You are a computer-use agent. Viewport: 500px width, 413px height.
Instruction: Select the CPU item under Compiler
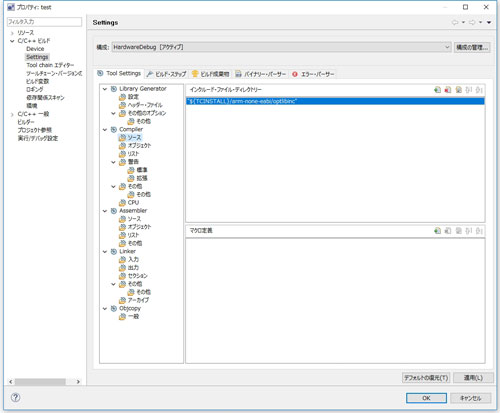[x=133, y=202]
